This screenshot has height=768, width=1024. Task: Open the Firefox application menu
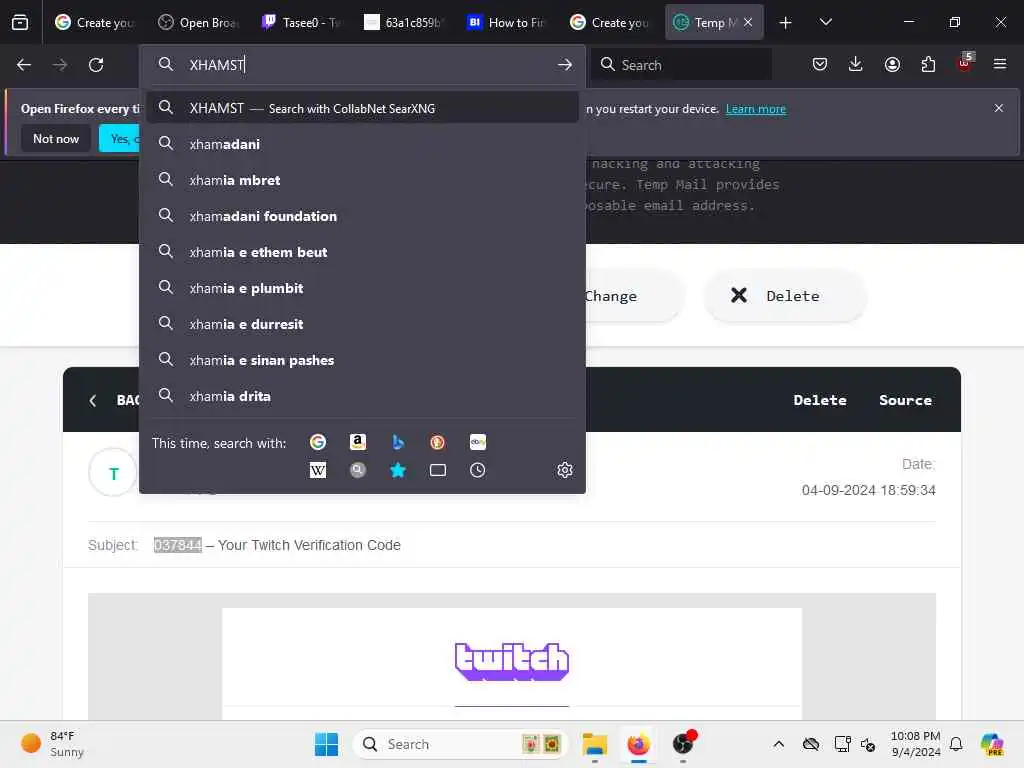(1000, 64)
